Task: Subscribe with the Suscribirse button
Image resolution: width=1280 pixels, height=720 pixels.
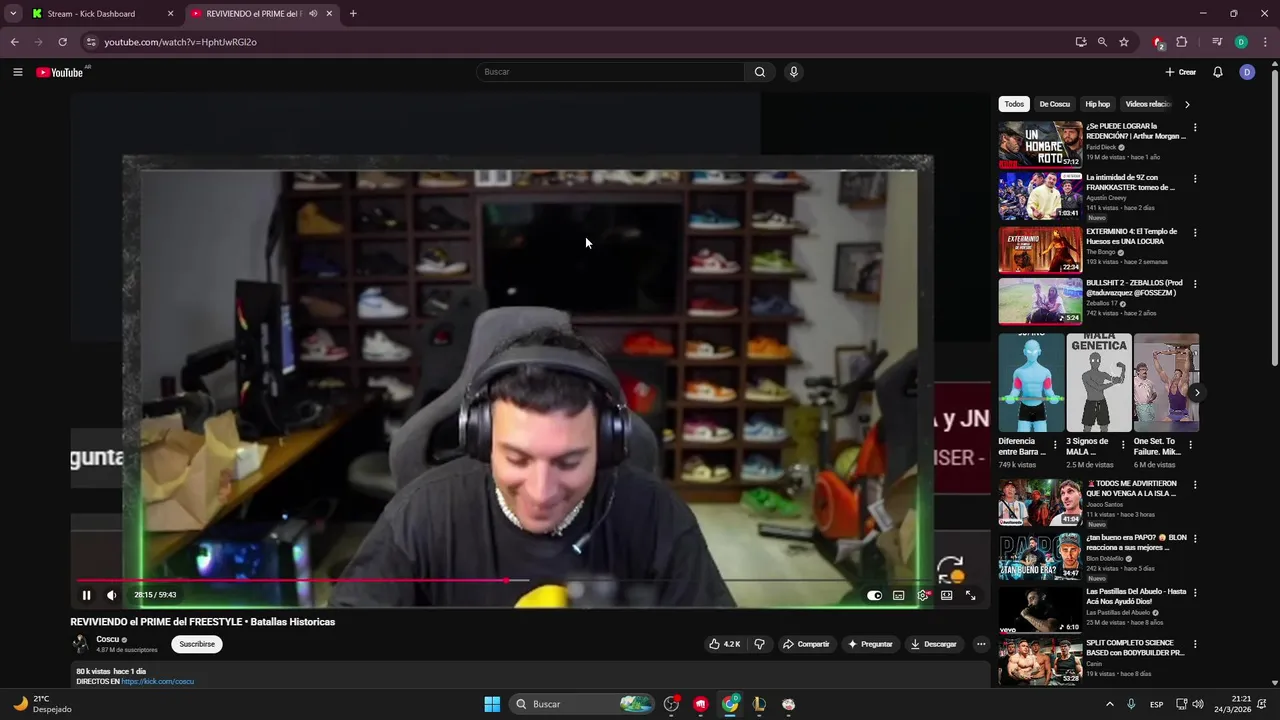Action: pyautogui.click(x=197, y=644)
